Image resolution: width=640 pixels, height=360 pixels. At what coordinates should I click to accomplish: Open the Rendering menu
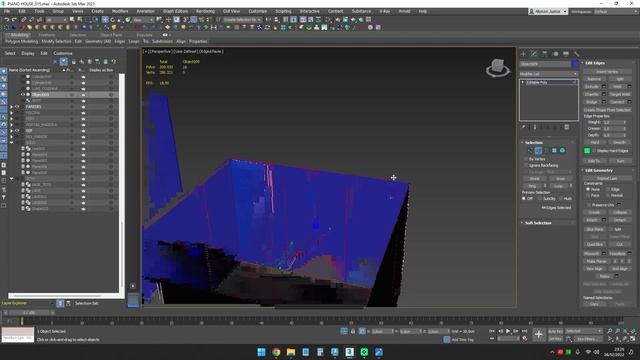(205, 11)
